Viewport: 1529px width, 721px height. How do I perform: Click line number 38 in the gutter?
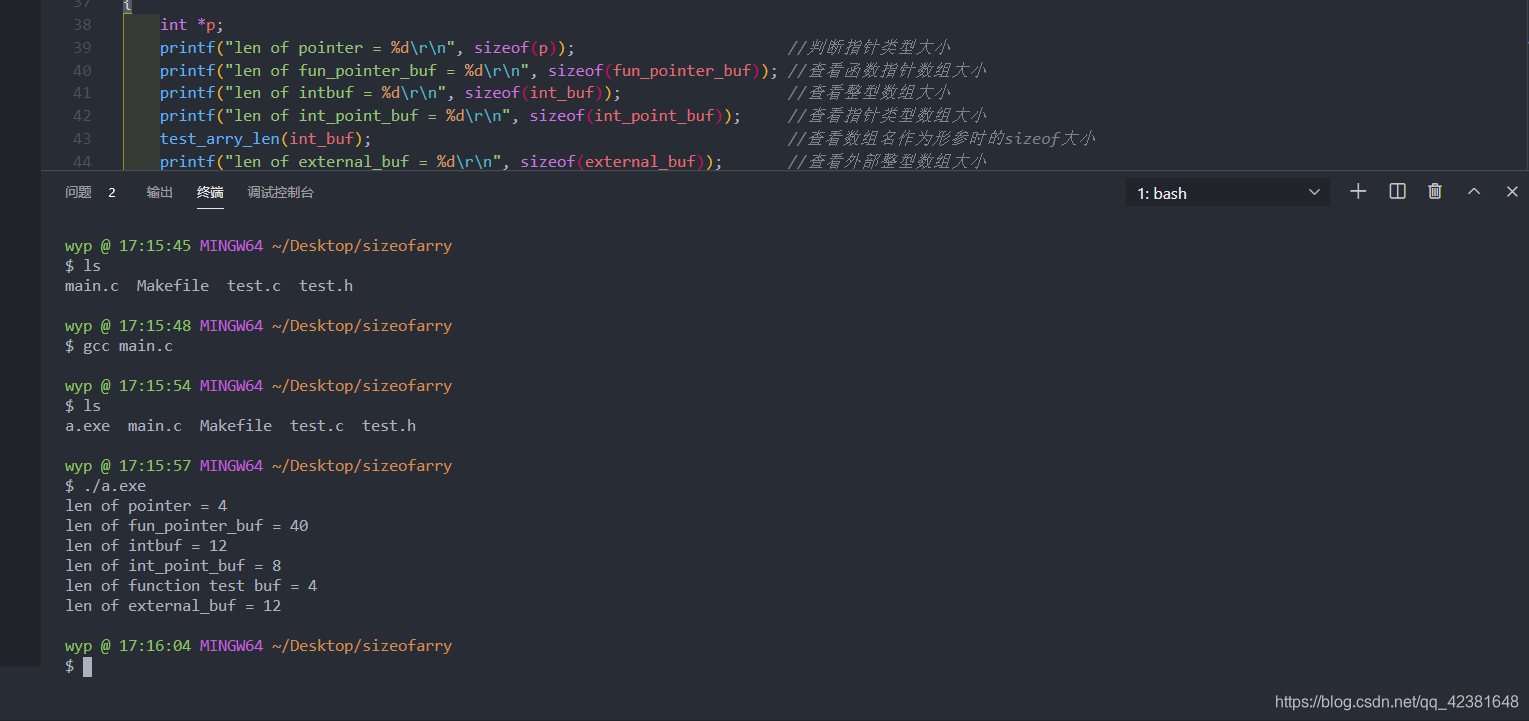82,24
